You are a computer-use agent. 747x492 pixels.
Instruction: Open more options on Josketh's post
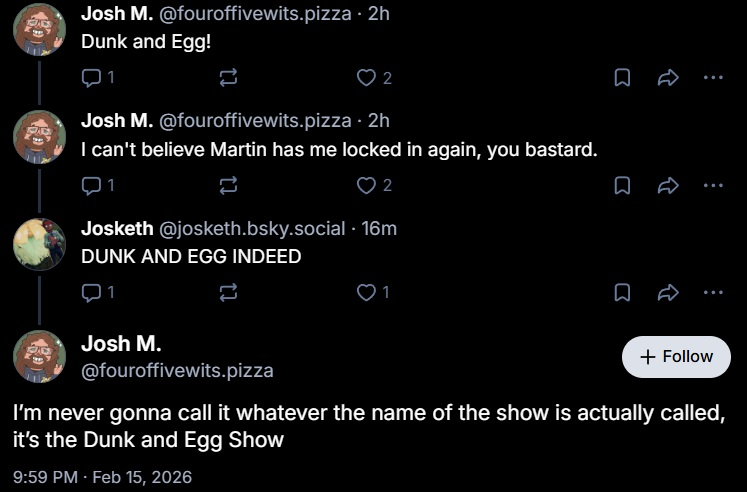[x=712, y=292]
